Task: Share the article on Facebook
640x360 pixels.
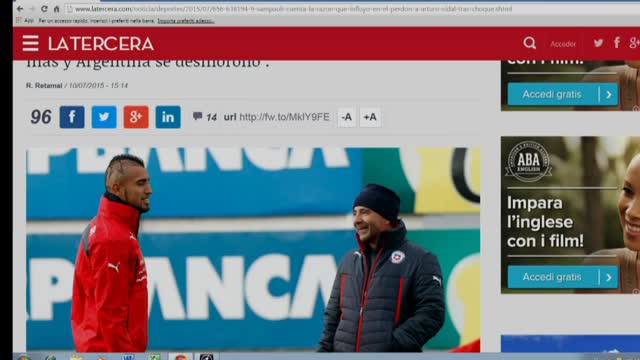Action: [x=72, y=117]
